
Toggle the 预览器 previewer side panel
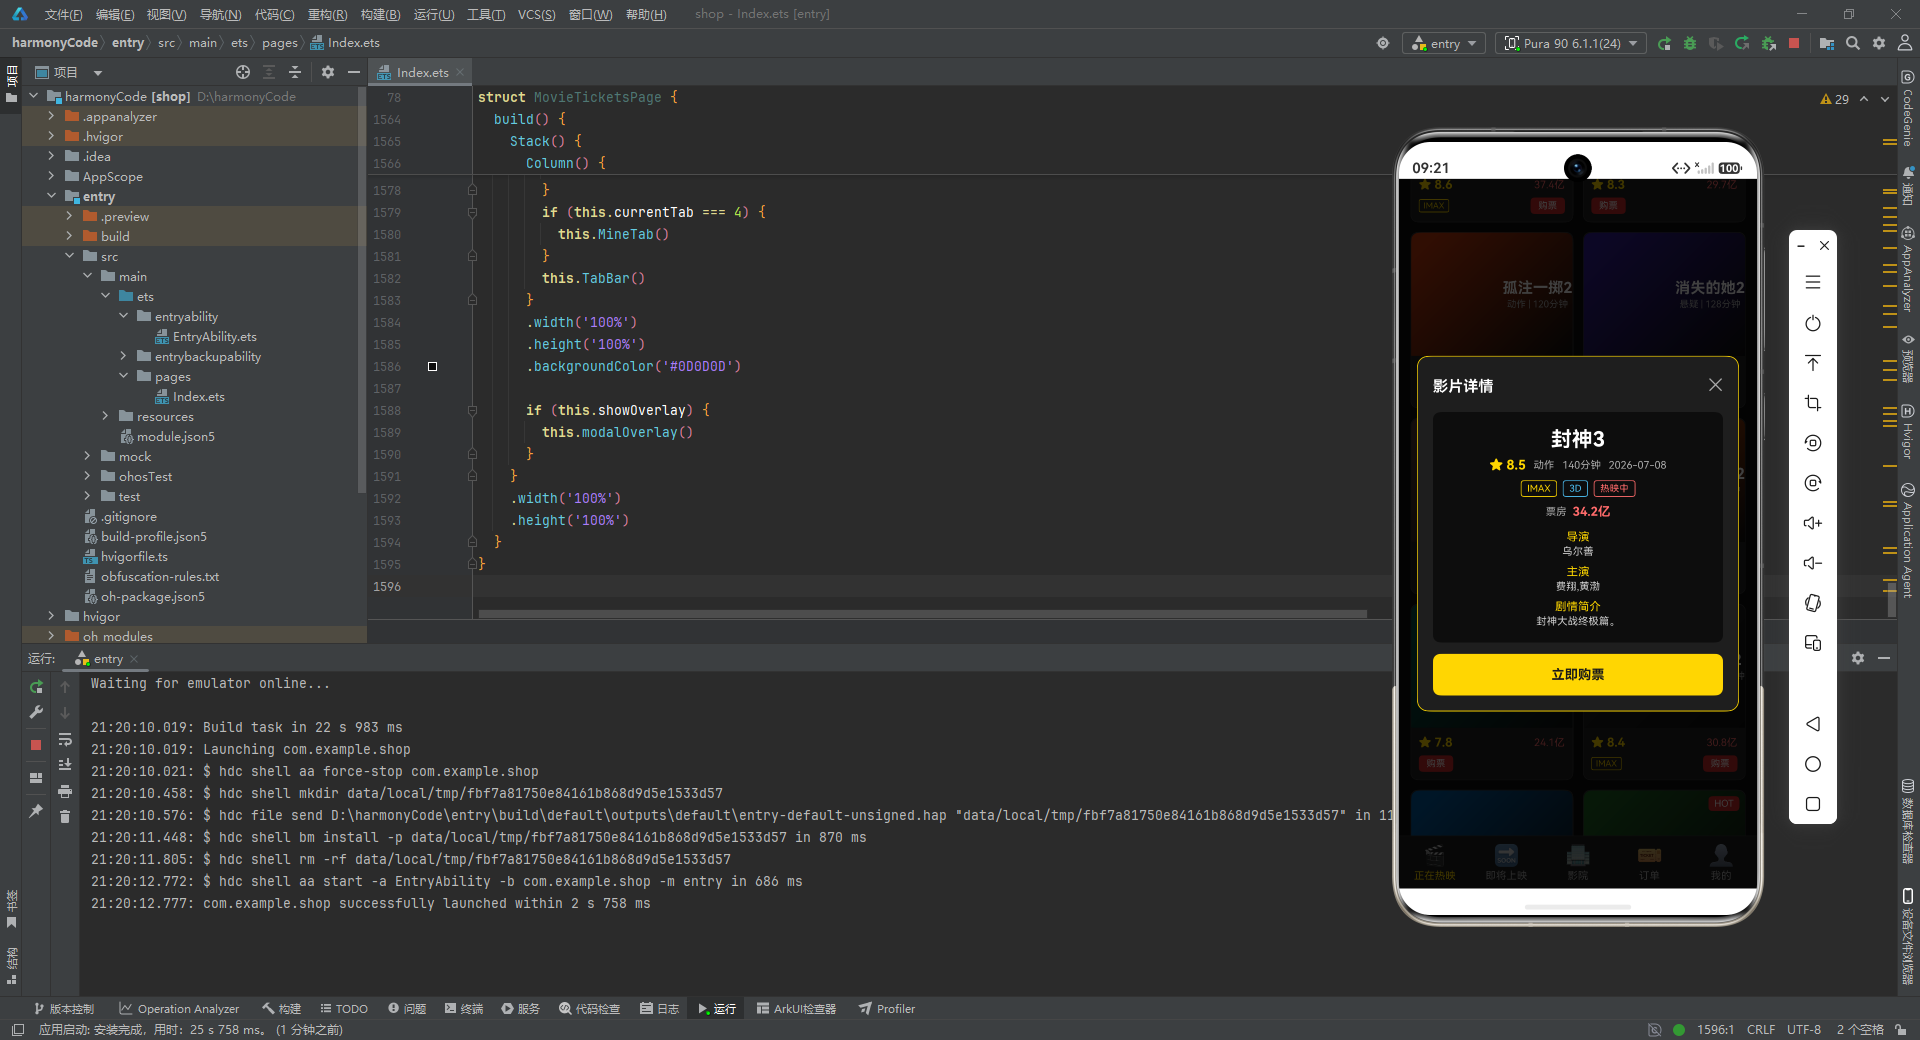[1908, 359]
